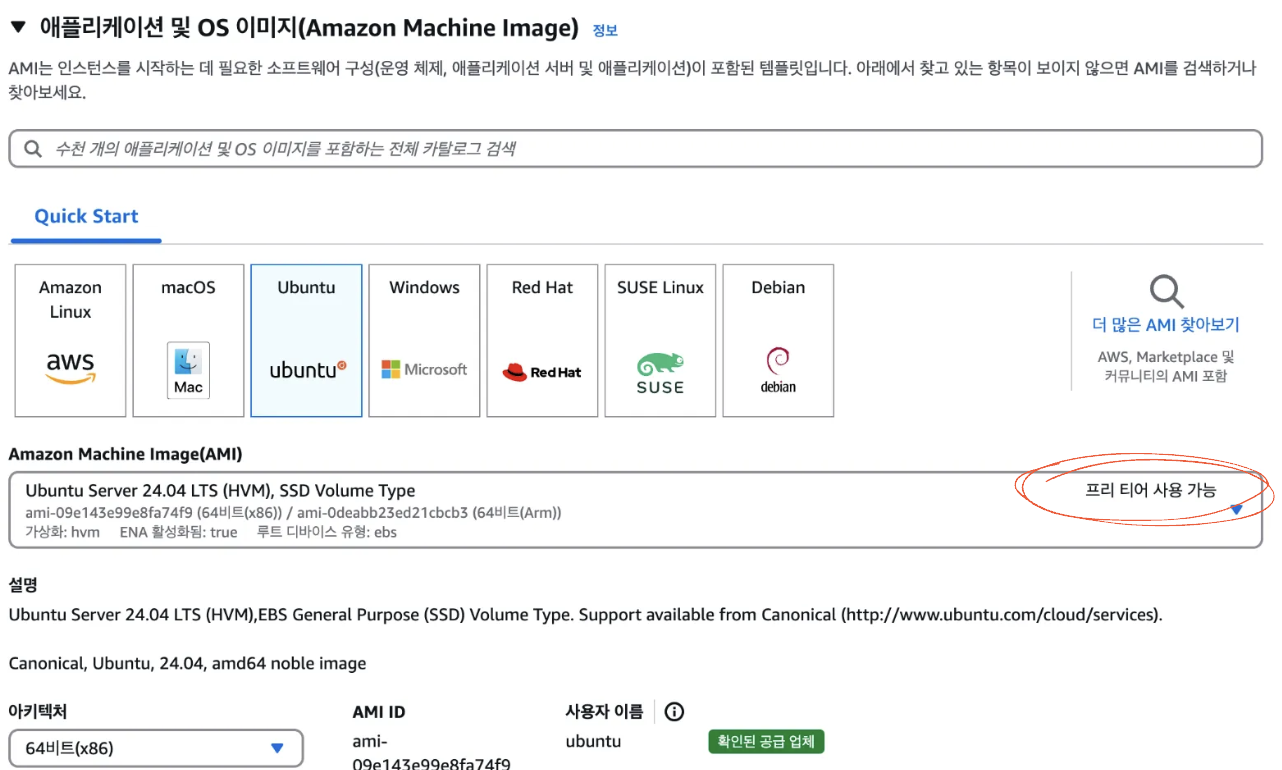Open the 정보 info link
Image resolution: width=1282 pixels, height=770 pixels.
[x=605, y=31]
